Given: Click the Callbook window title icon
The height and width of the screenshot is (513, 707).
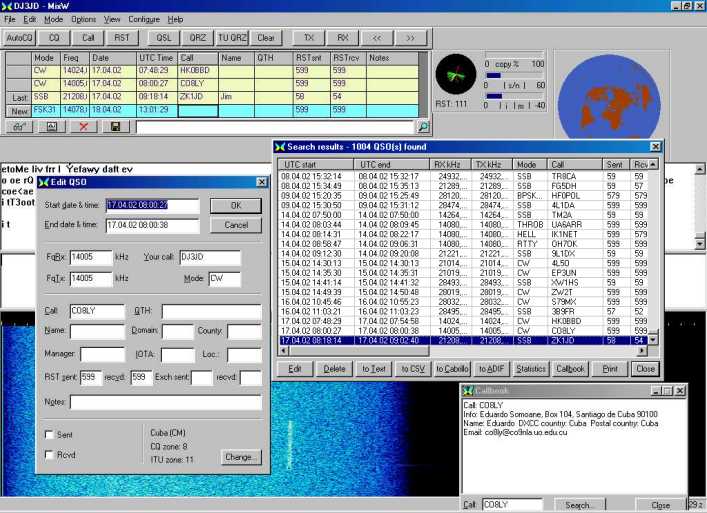Looking at the screenshot, I should pos(468,390).
